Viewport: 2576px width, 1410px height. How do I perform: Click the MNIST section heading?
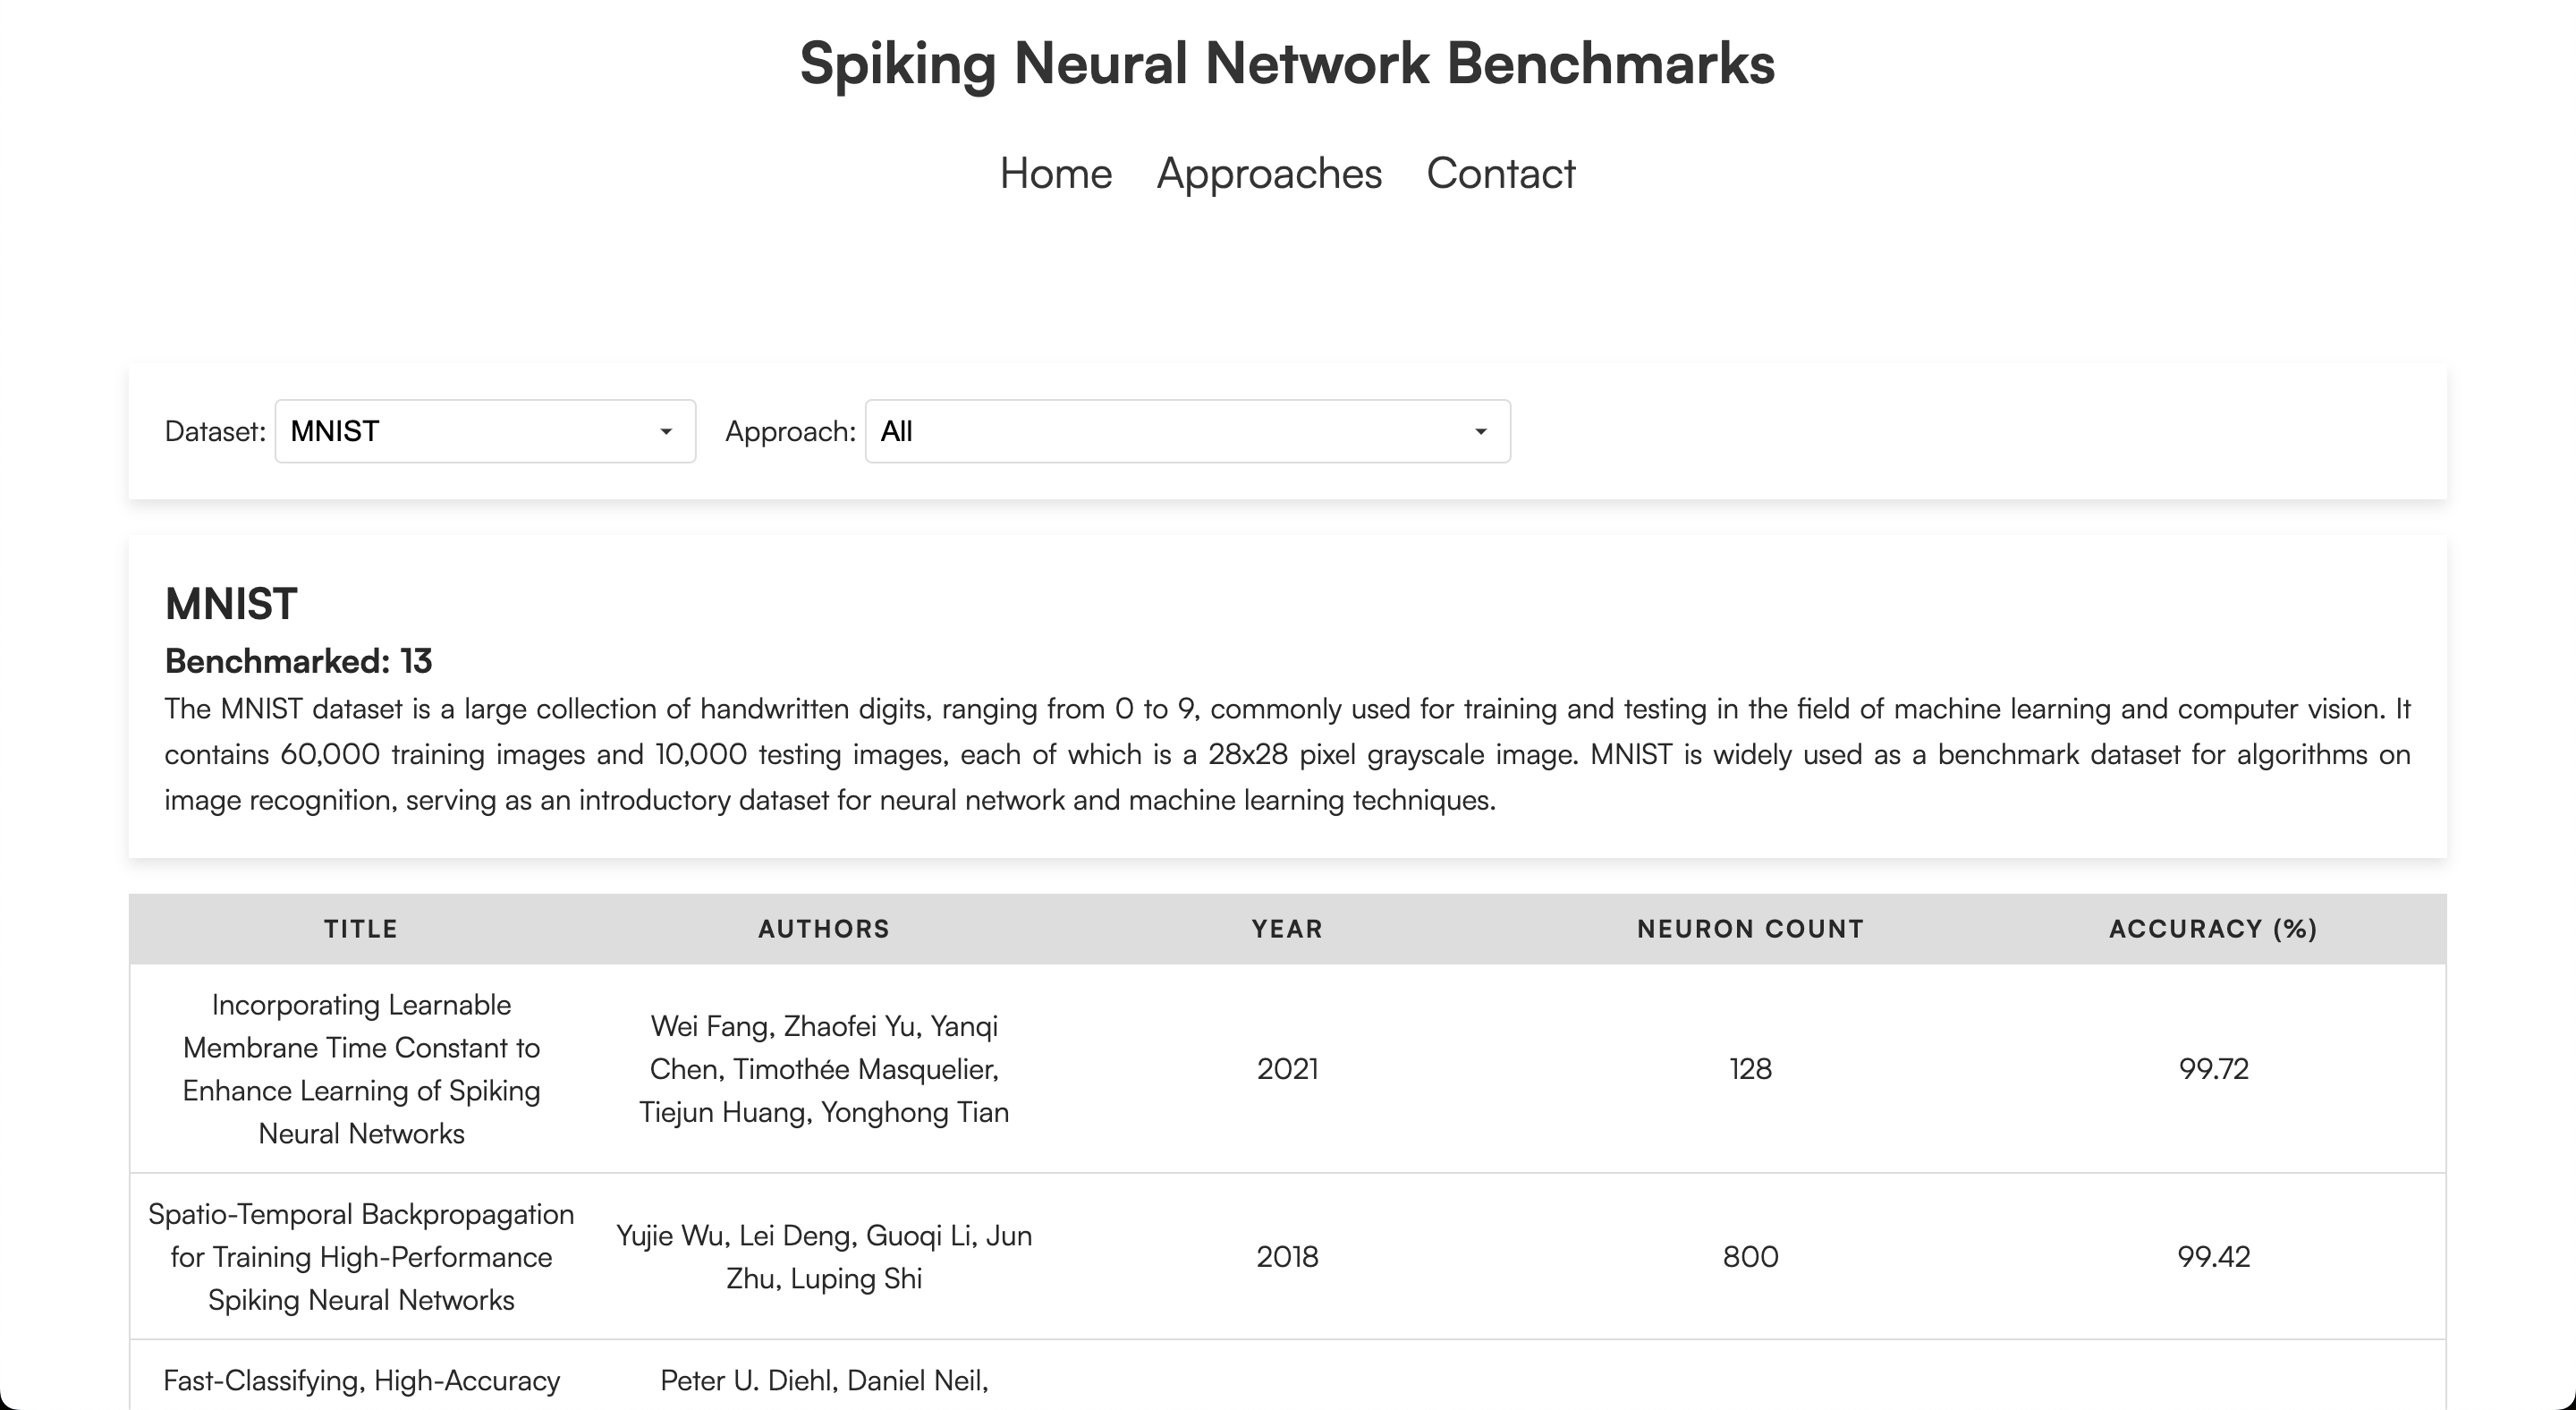231,603
